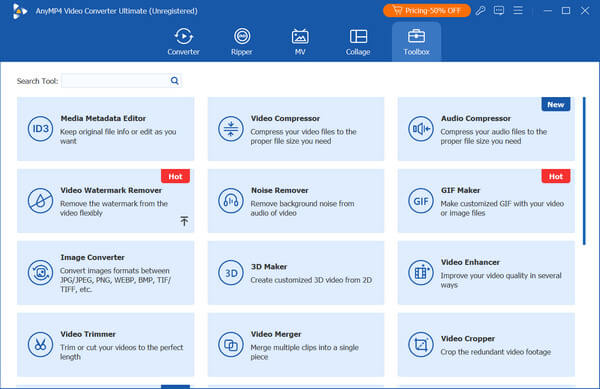The width and height of the screenshot is (600, 389).
Task: Click the Image Converter icon
Action: pyautogui.click(x=41, y=273)
